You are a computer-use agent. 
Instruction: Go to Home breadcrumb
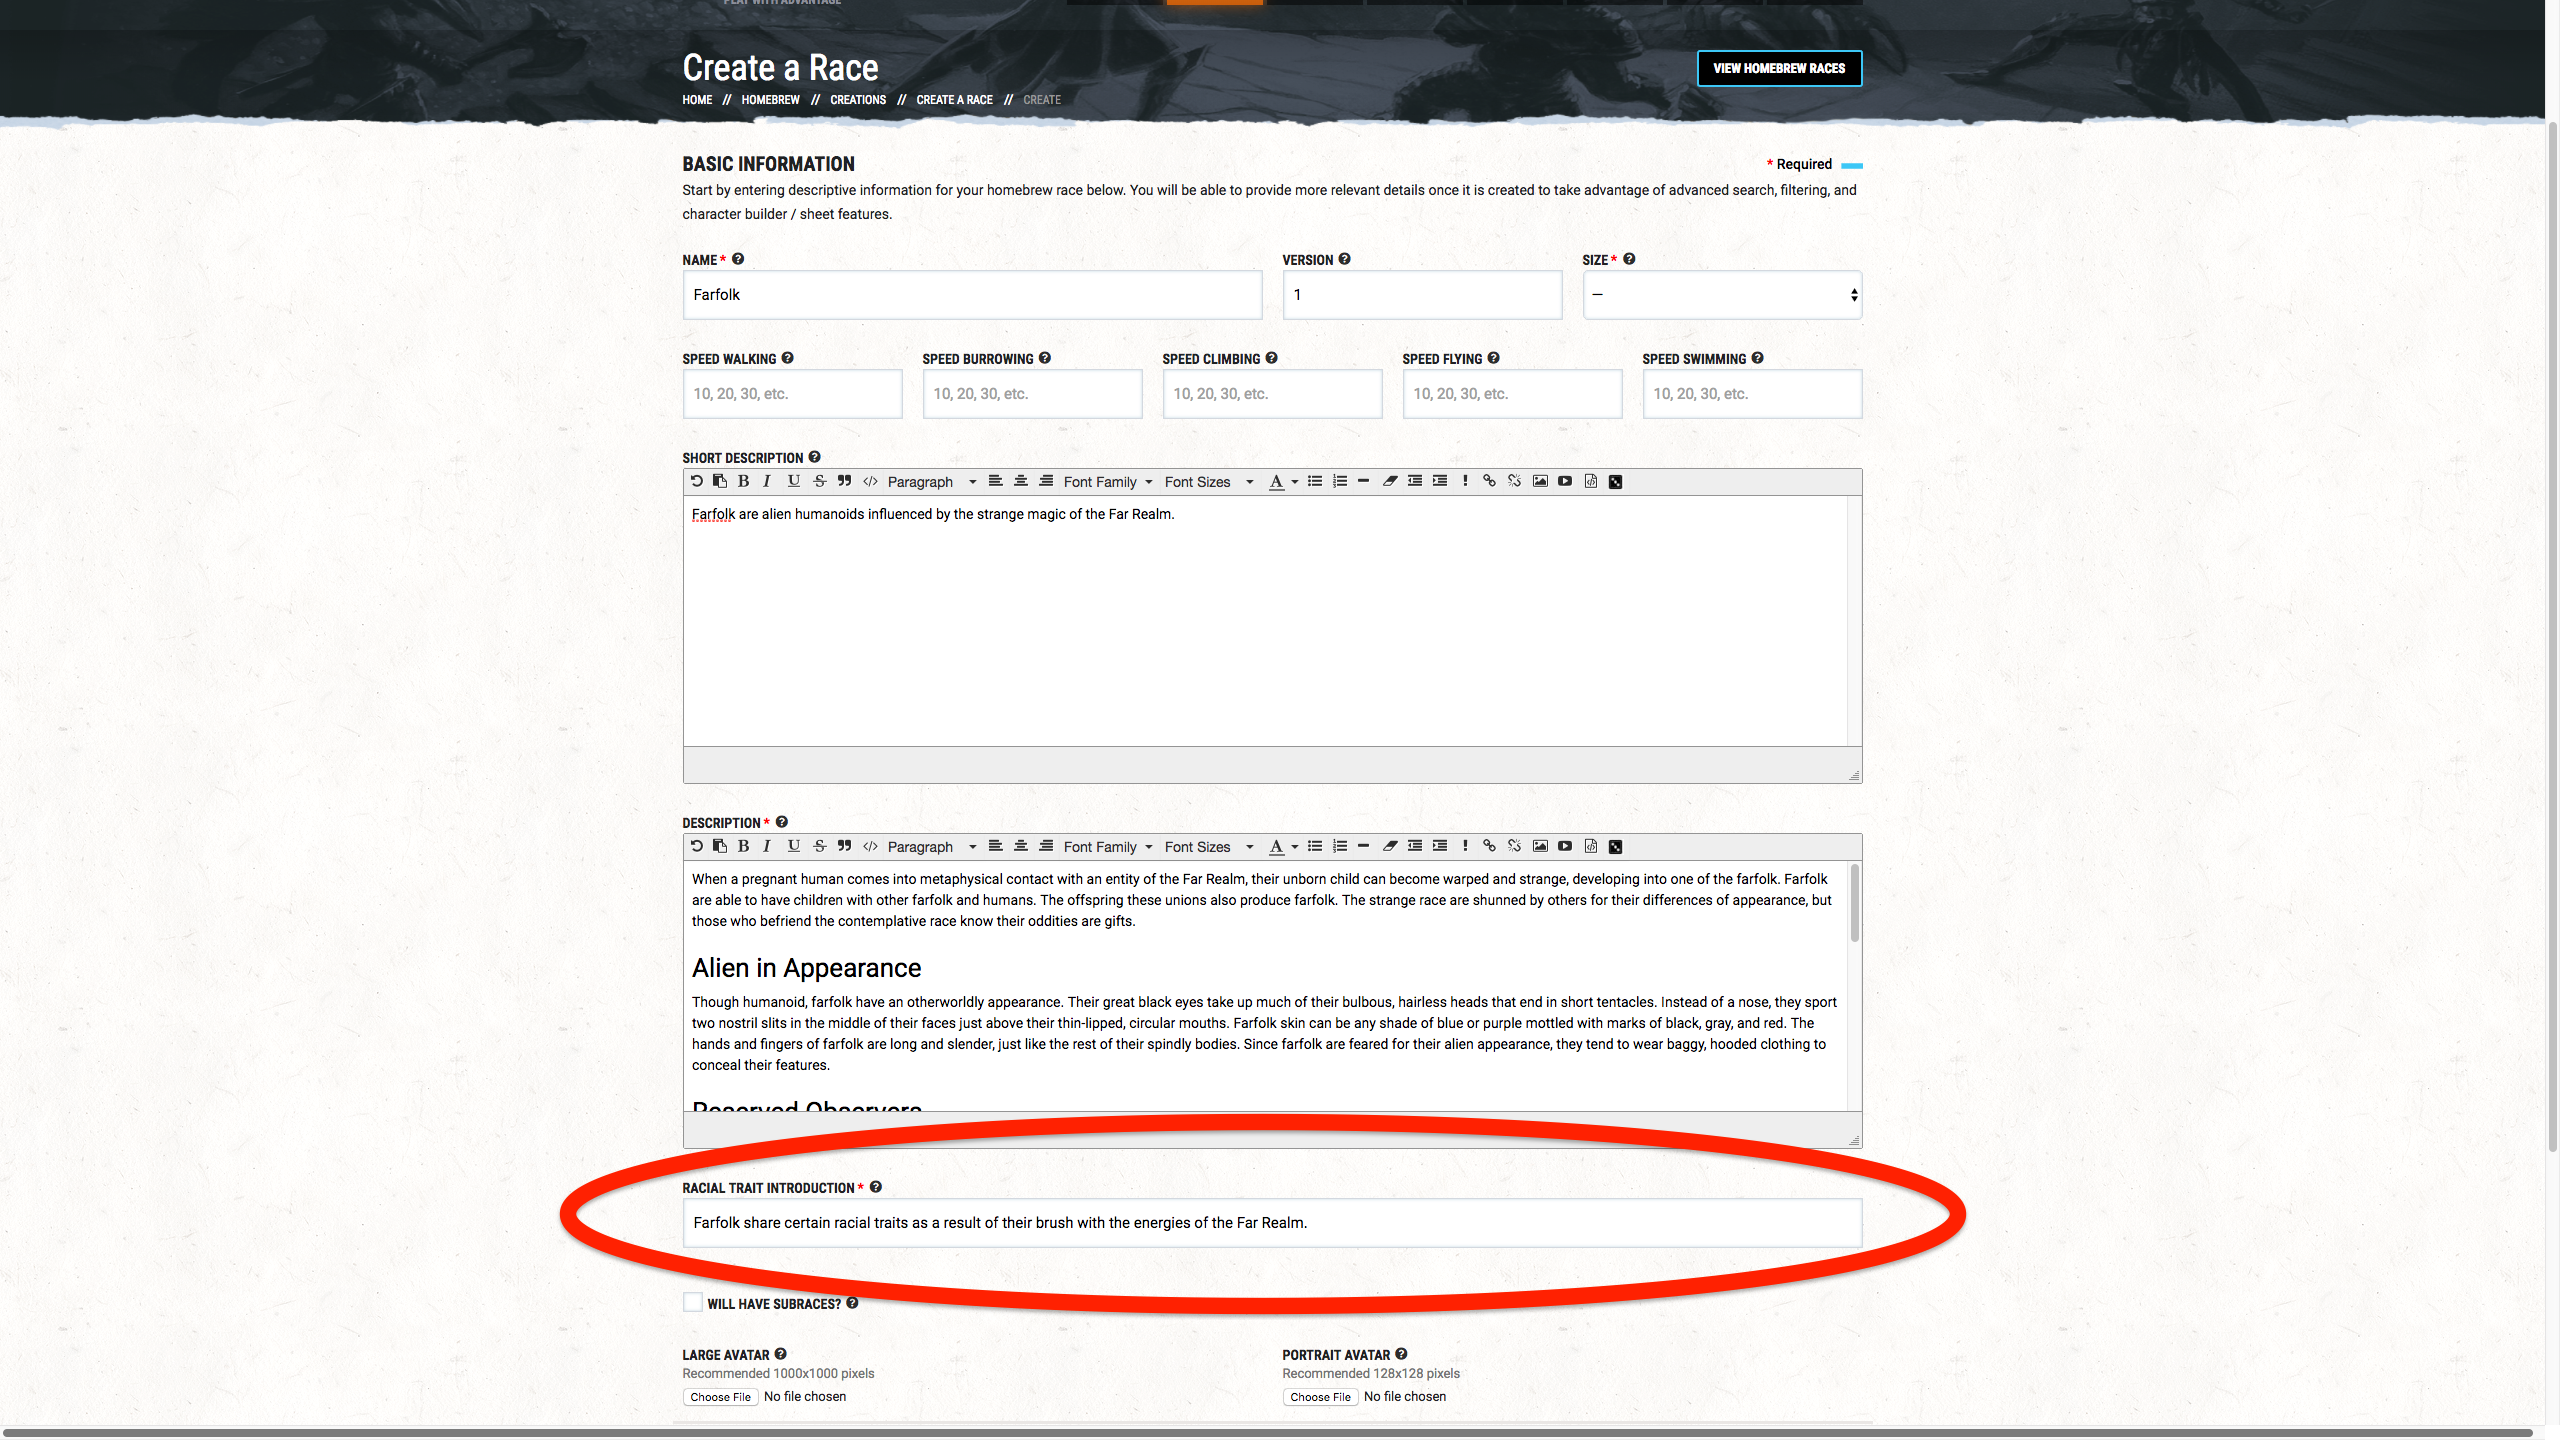click(x=697, y=100)
